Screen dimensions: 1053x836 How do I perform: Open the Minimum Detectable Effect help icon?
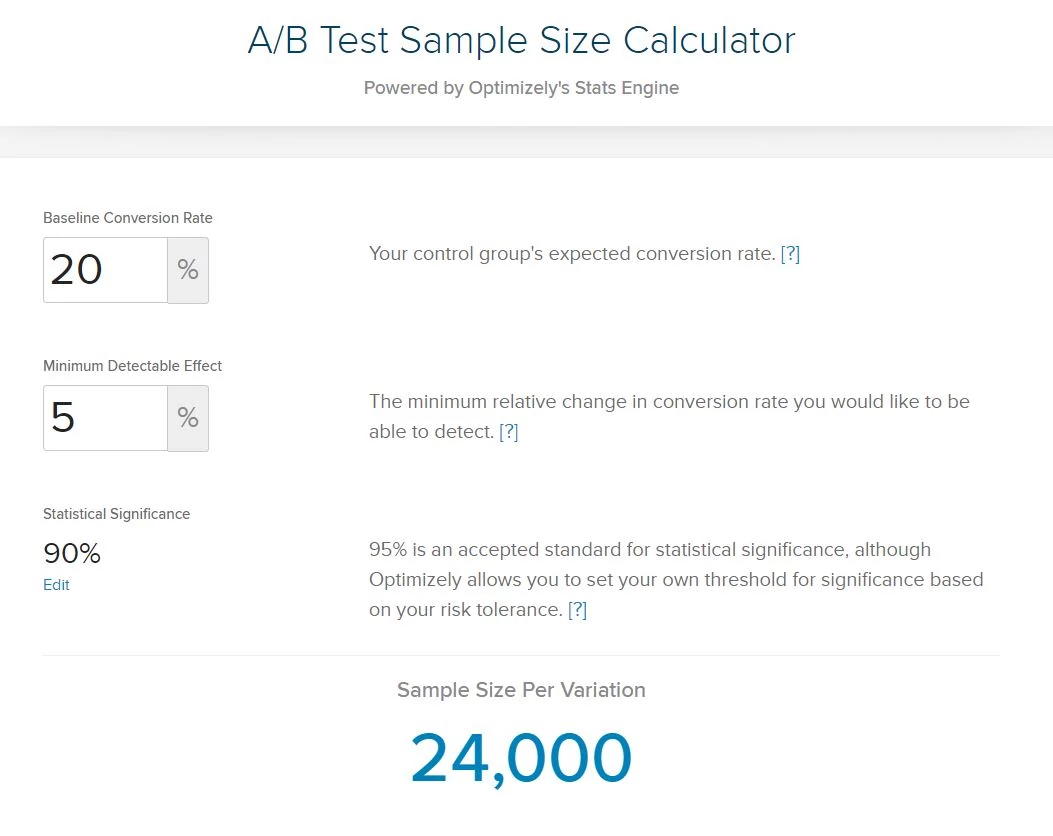point(509,432)
